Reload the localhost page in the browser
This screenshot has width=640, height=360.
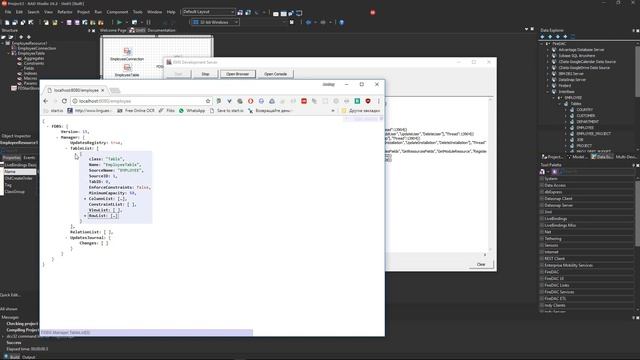pos(64,101)
